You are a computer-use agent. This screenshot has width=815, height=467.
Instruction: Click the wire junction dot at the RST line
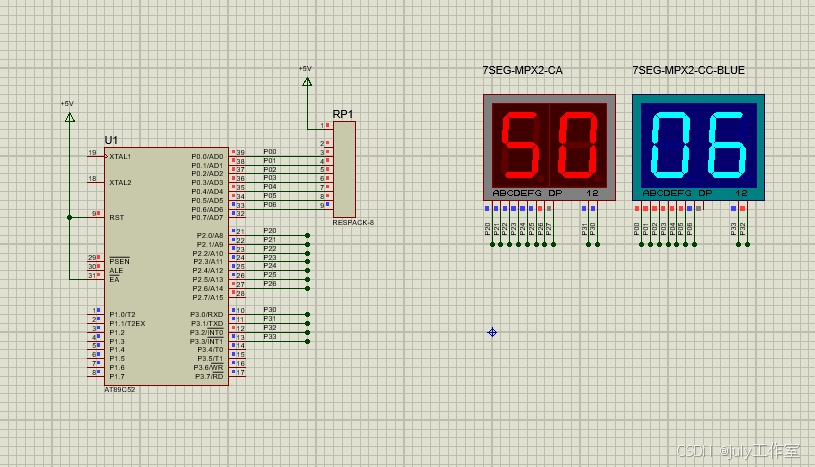point(70,217)
